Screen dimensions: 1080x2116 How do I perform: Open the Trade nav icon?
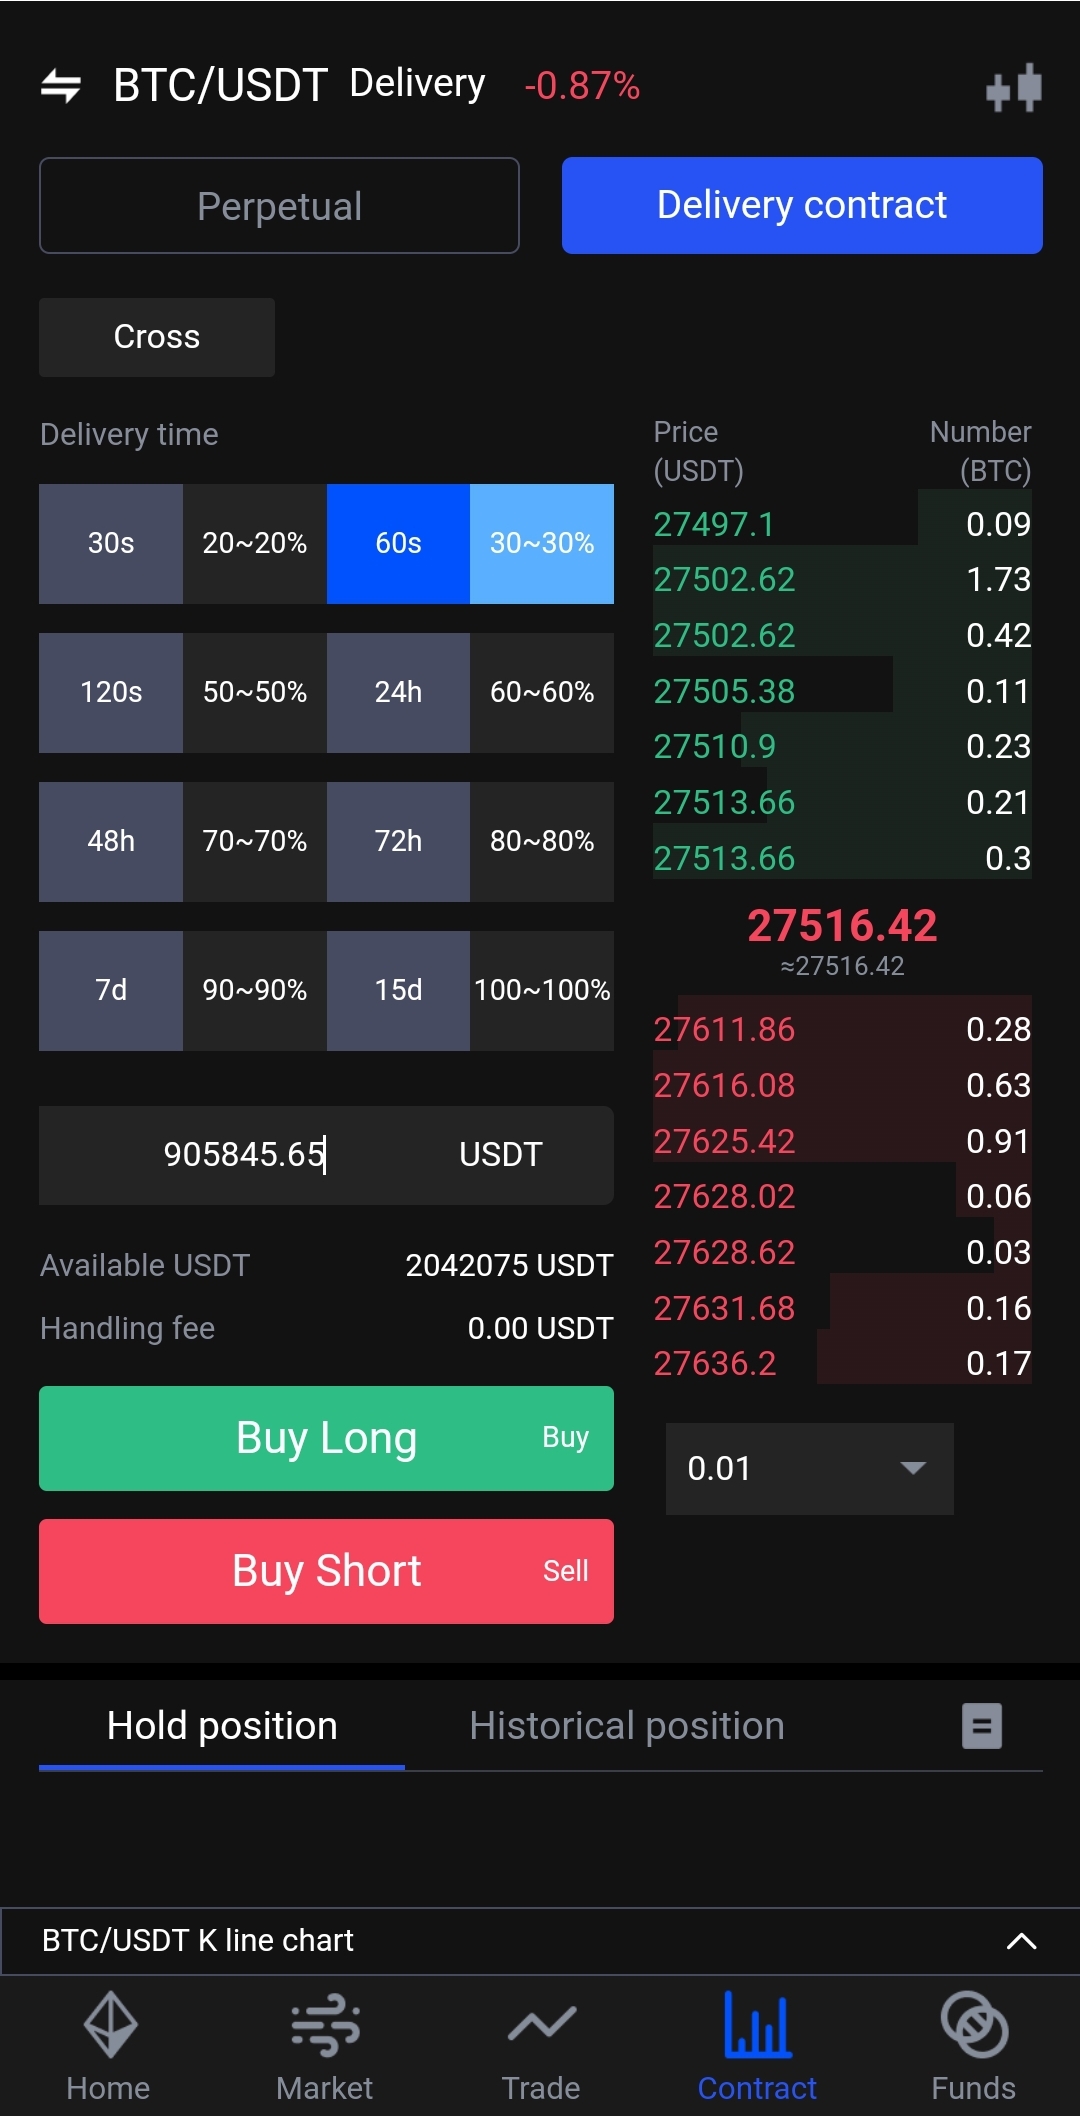pos(541,2026)
